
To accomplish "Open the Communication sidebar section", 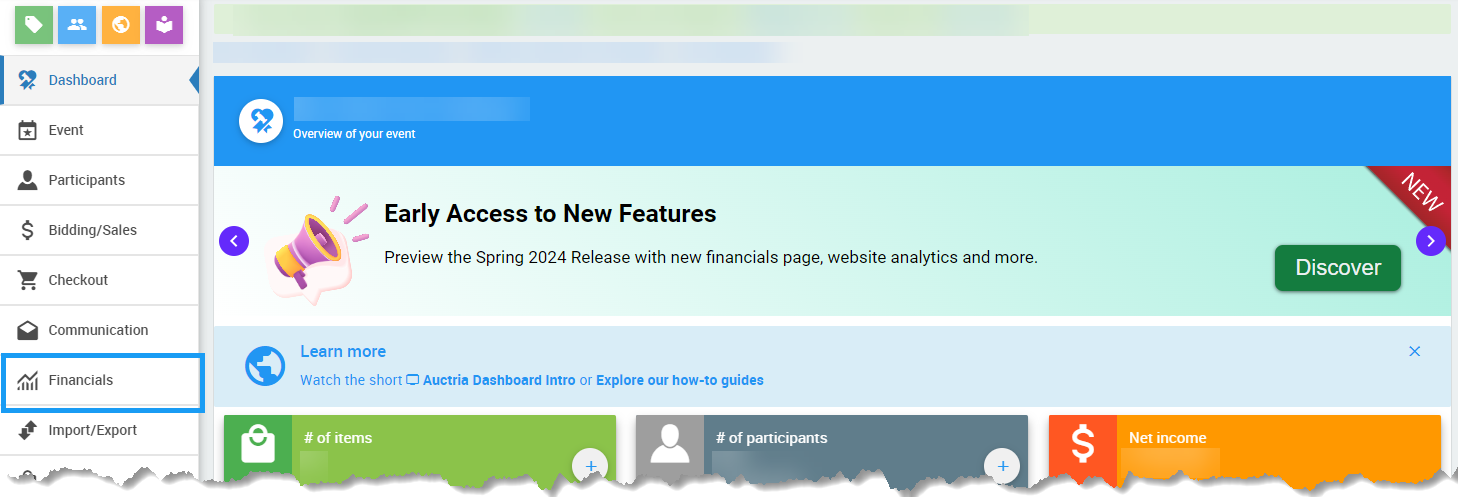I will (x=98, y=330).
